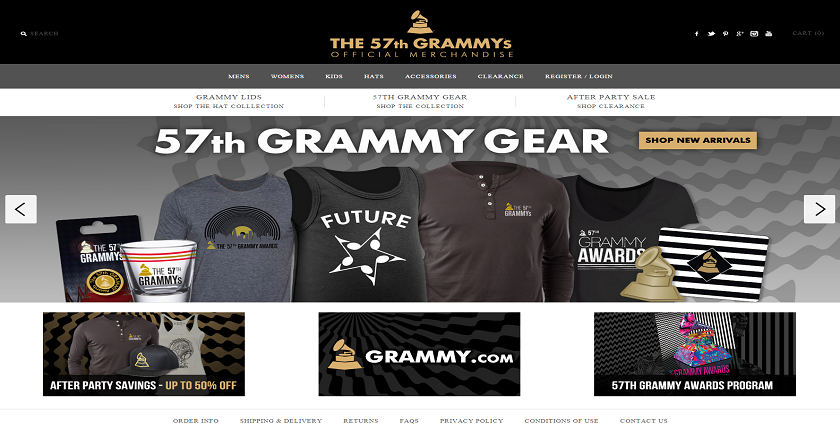Open After Party Savings banner
Image resolution: width=840 pixels, height=433 pixels.
pos(144,354)
